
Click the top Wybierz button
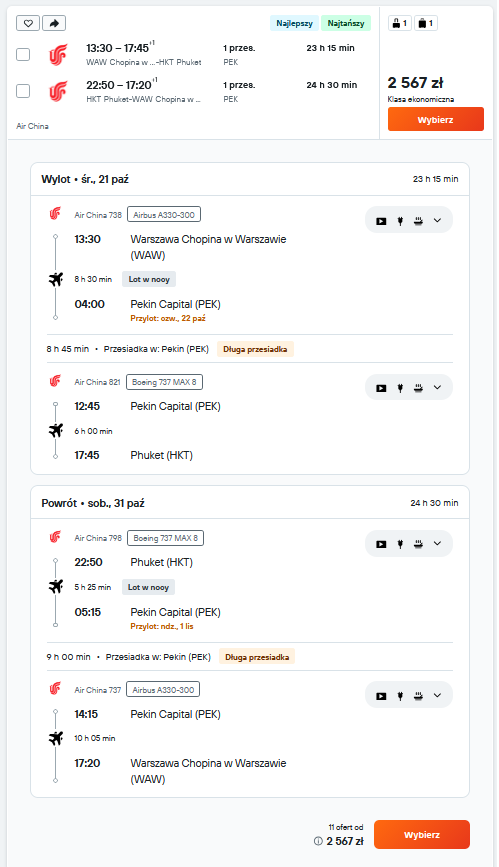[435, 119]
